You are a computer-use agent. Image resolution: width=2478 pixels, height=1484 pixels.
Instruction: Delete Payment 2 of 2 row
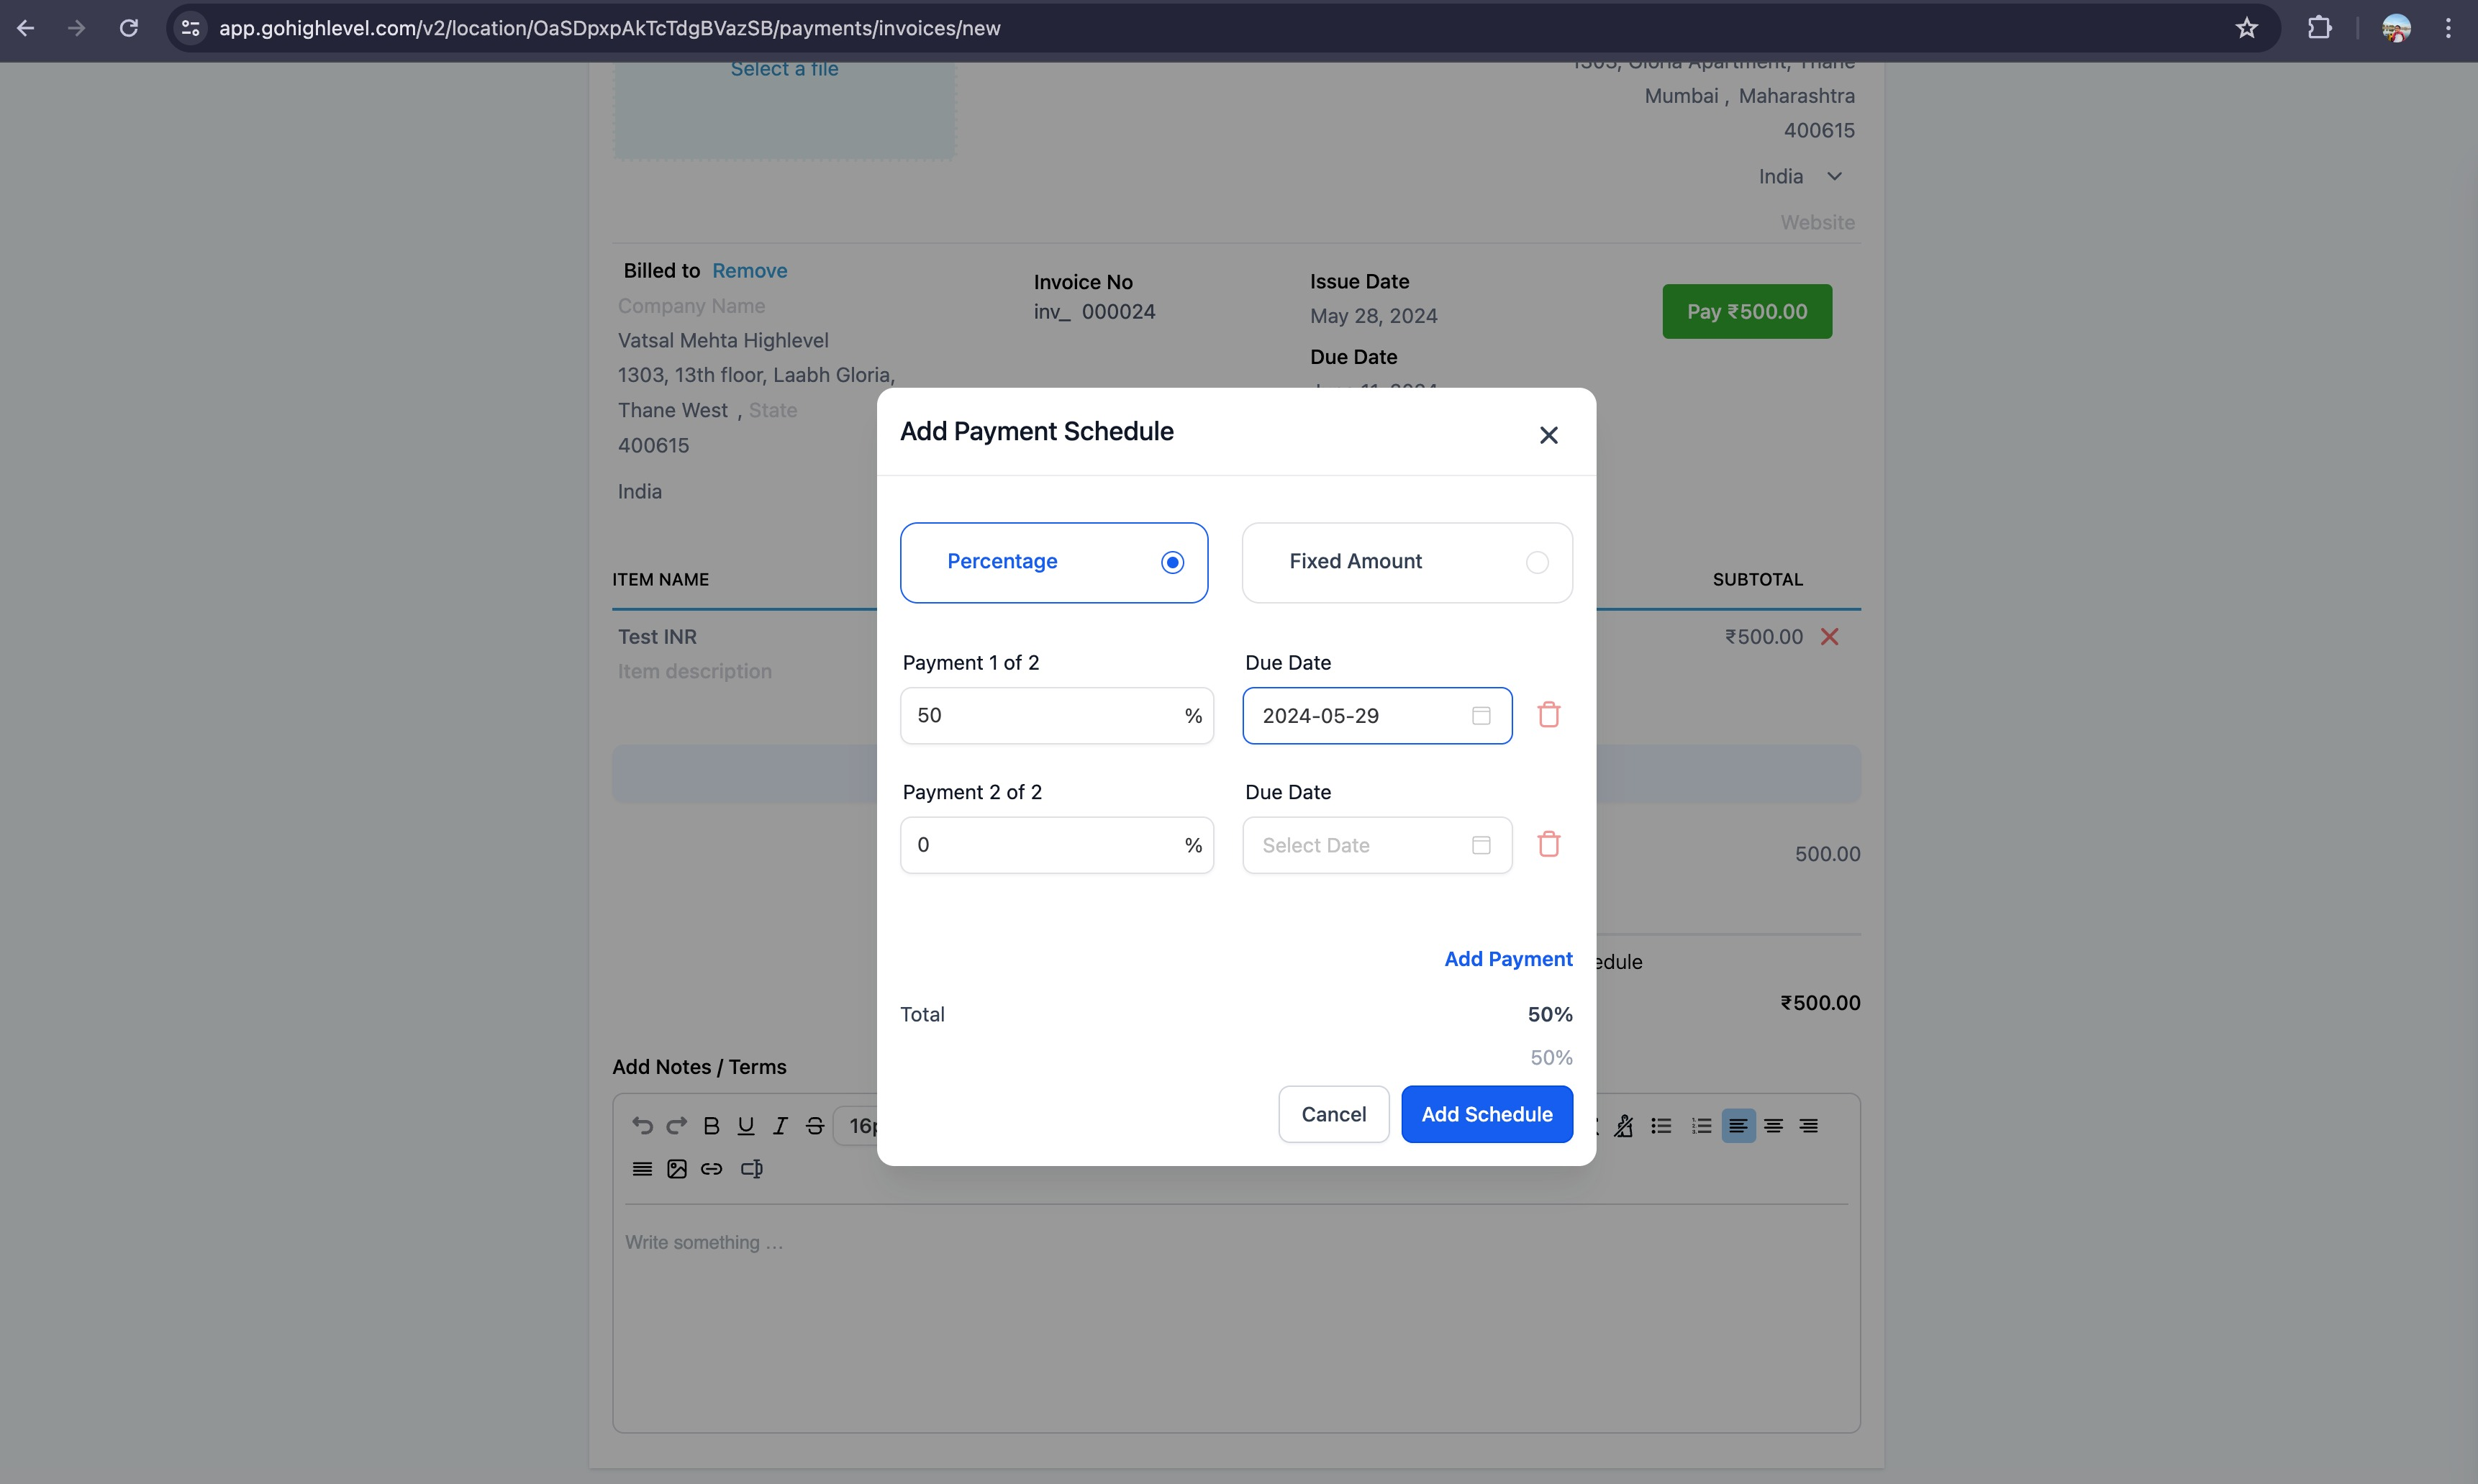pos(1548,844)
